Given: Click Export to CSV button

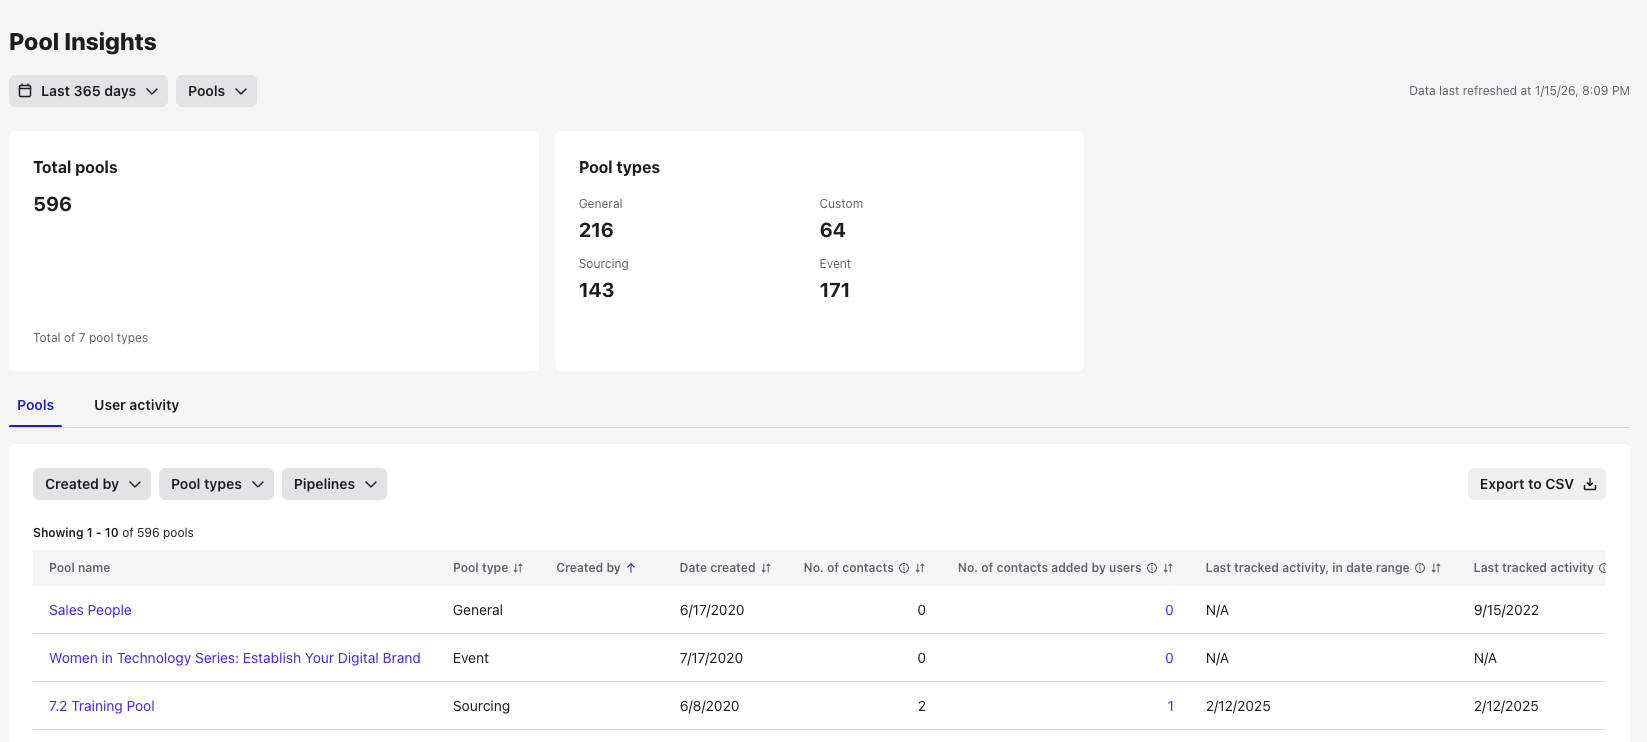Looking at the screenshot, I should coord(1536,484).
